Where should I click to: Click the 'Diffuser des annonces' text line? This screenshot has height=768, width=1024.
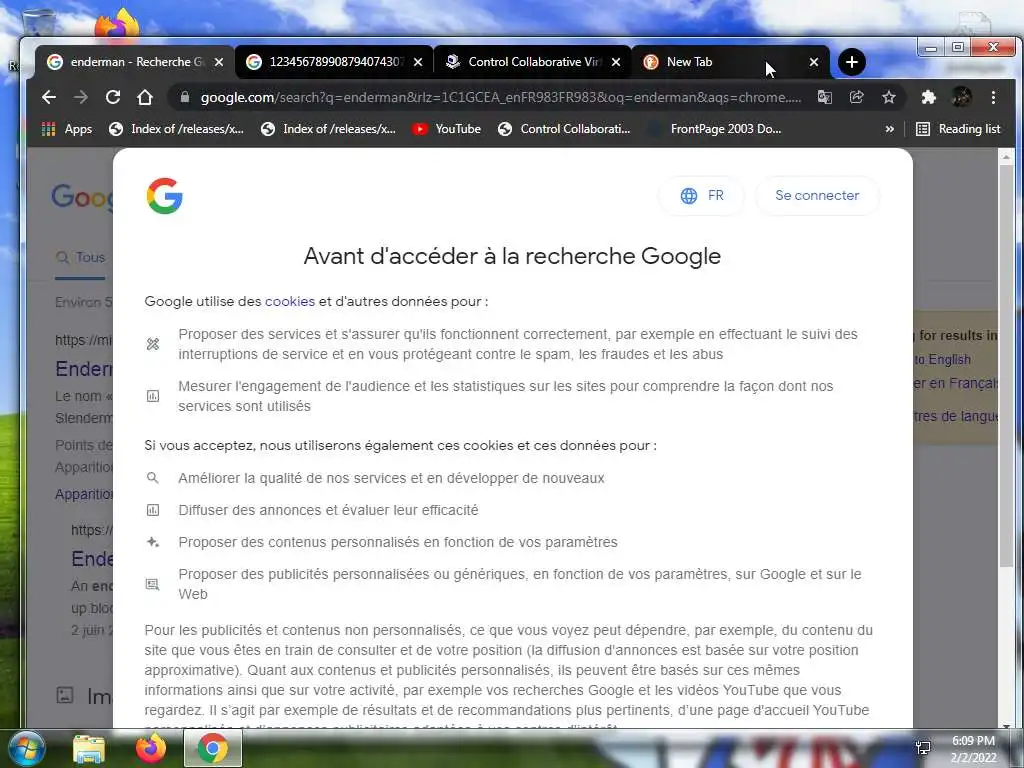[328, 510]
